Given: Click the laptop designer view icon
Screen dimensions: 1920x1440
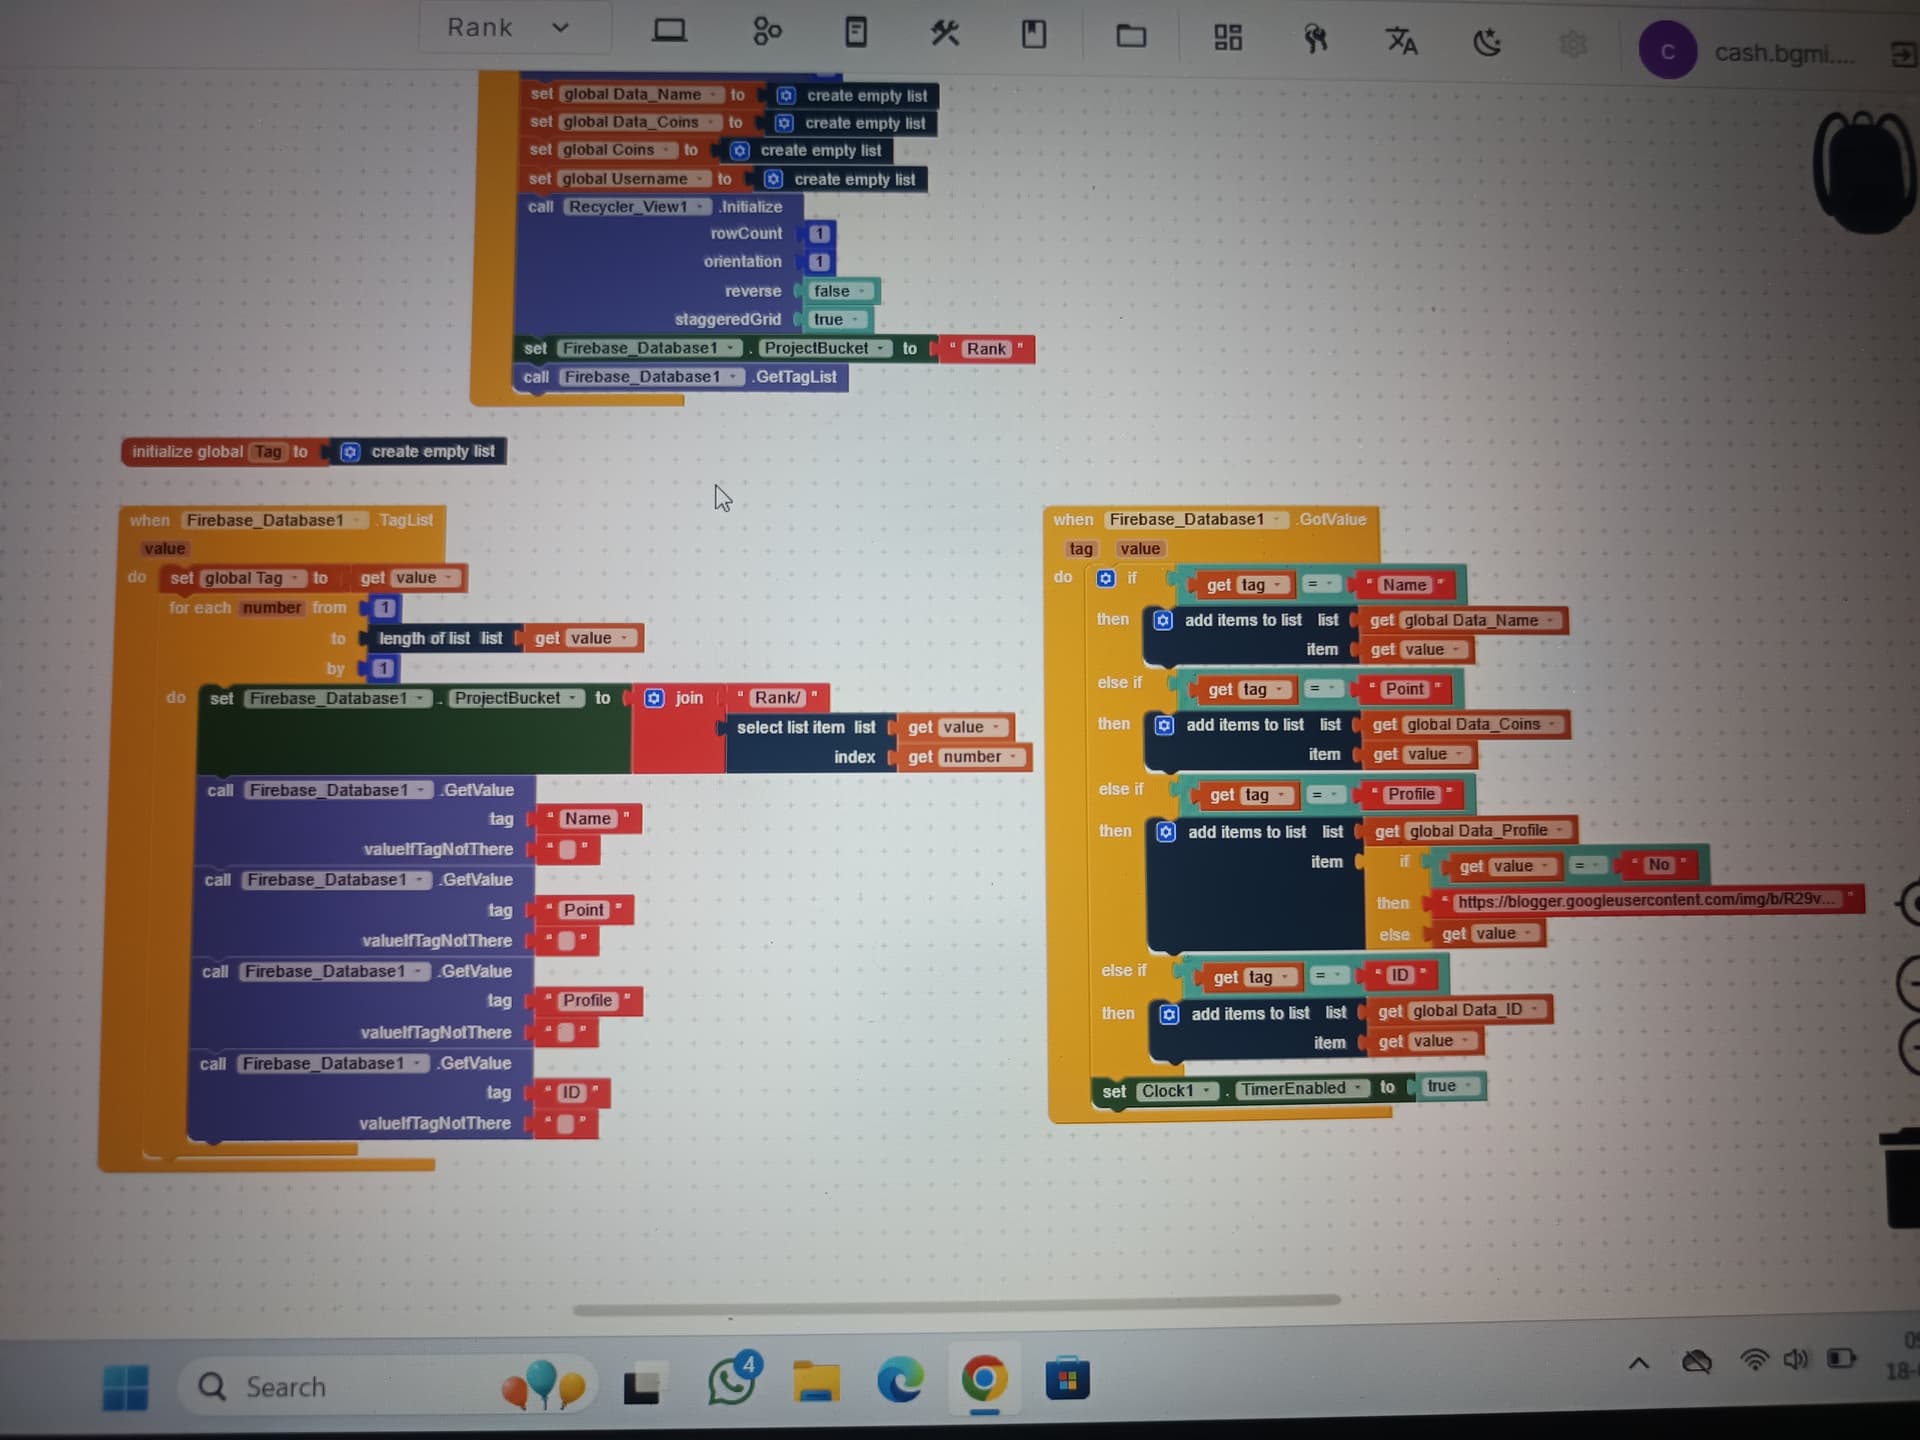Looking at the screenshot, I should point(669,32).
